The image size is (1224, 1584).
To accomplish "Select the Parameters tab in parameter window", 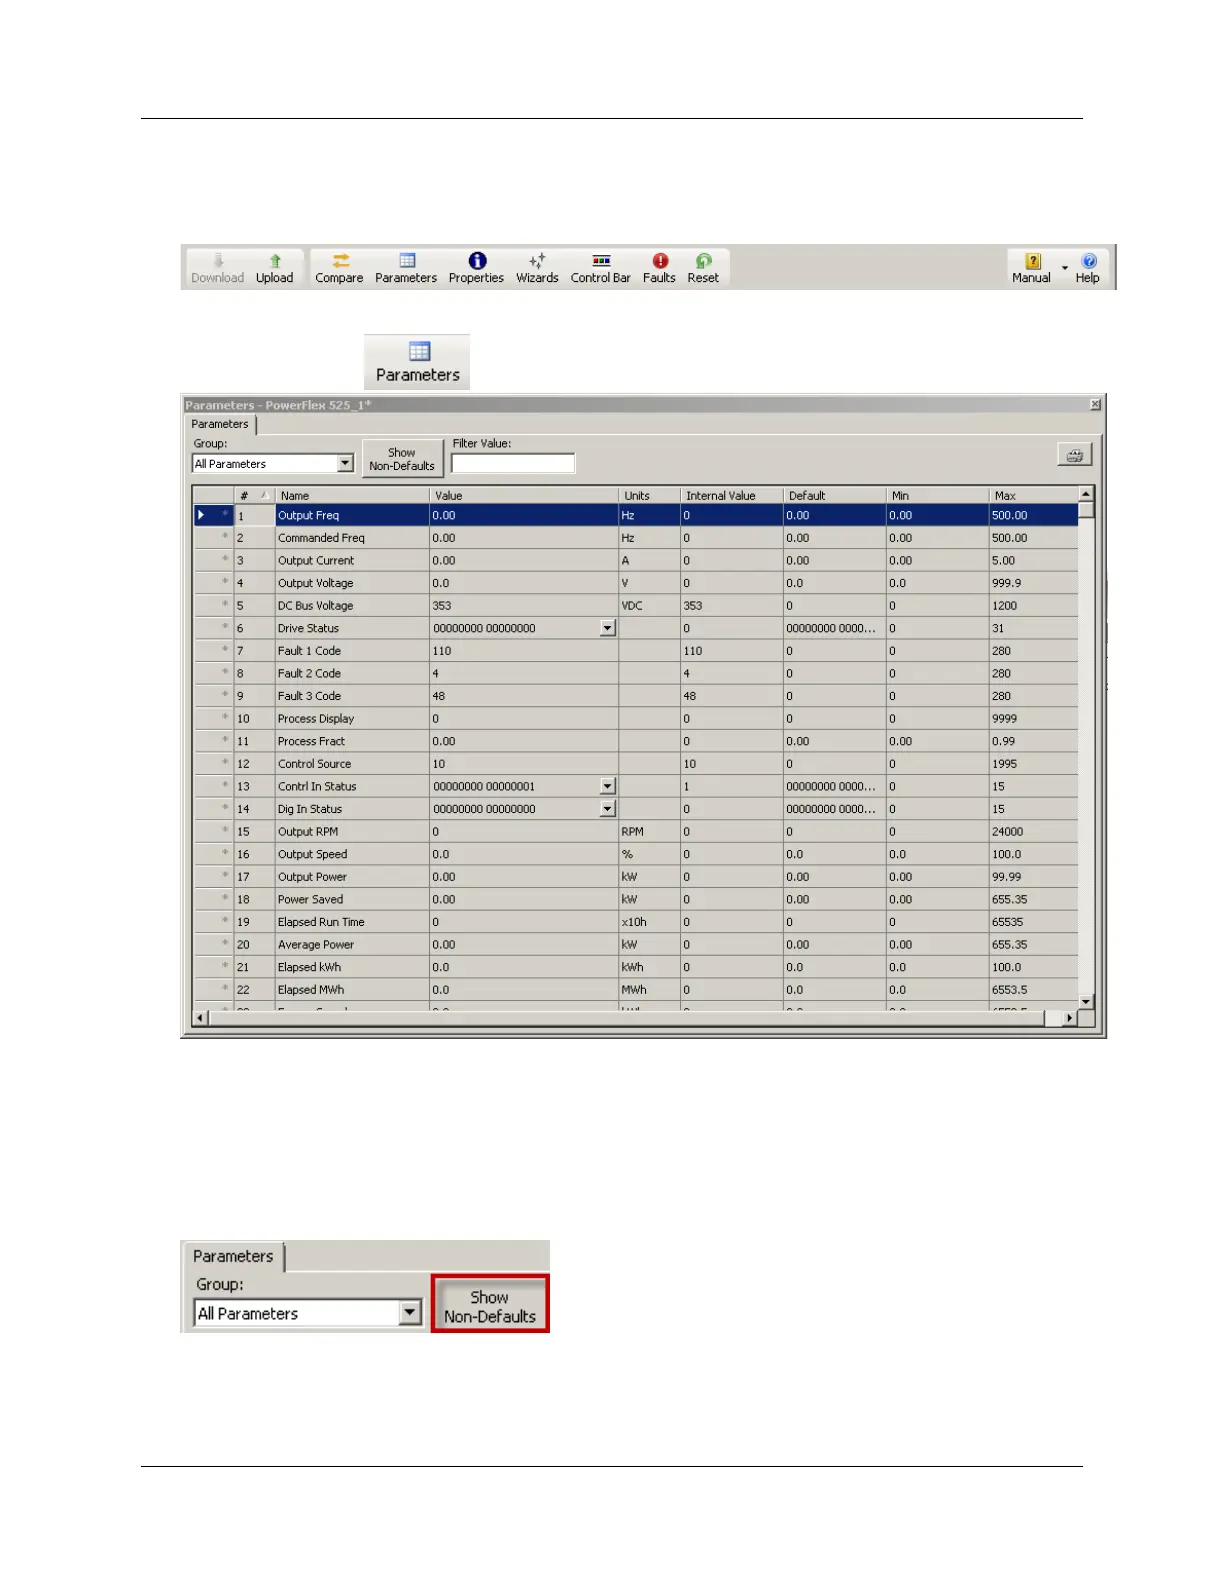I will pos(220,424).
